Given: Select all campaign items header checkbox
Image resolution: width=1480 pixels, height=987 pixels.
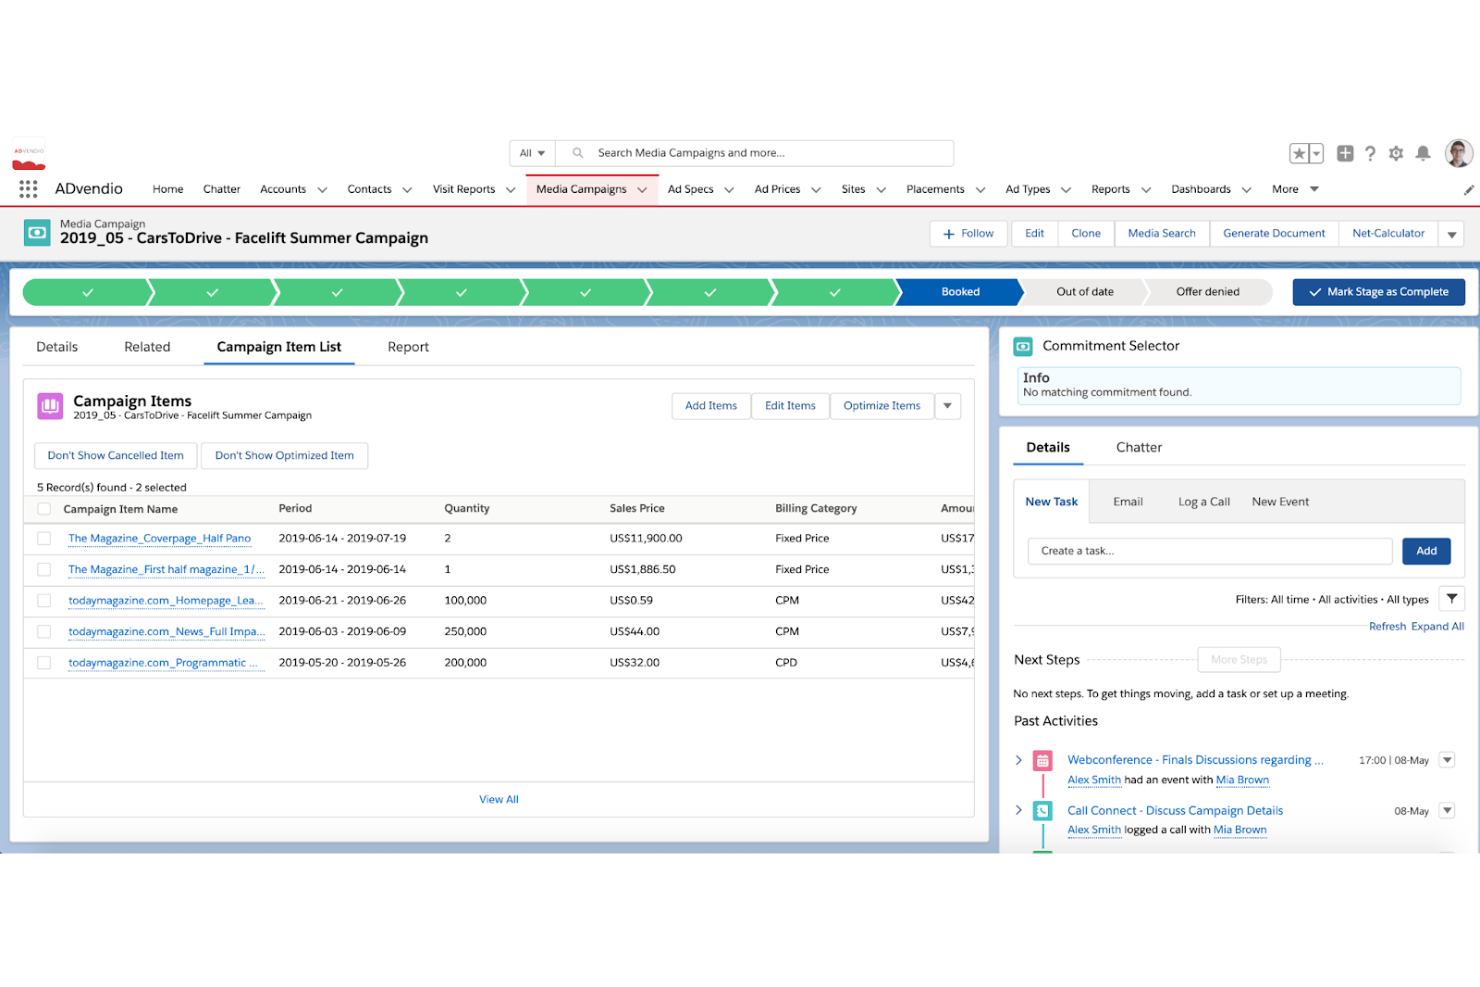Looking at the screenshot, I should 44,509.
